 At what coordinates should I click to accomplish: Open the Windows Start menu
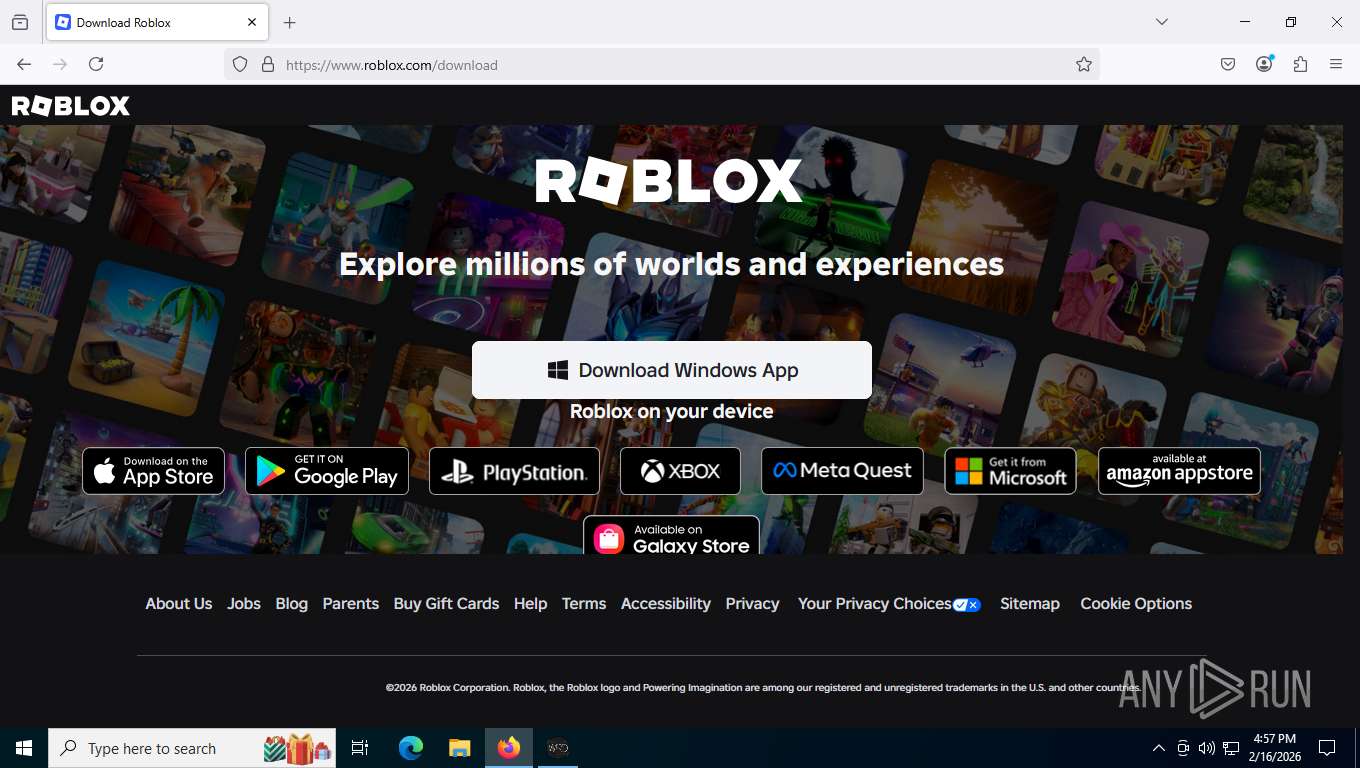pos(24,748)
